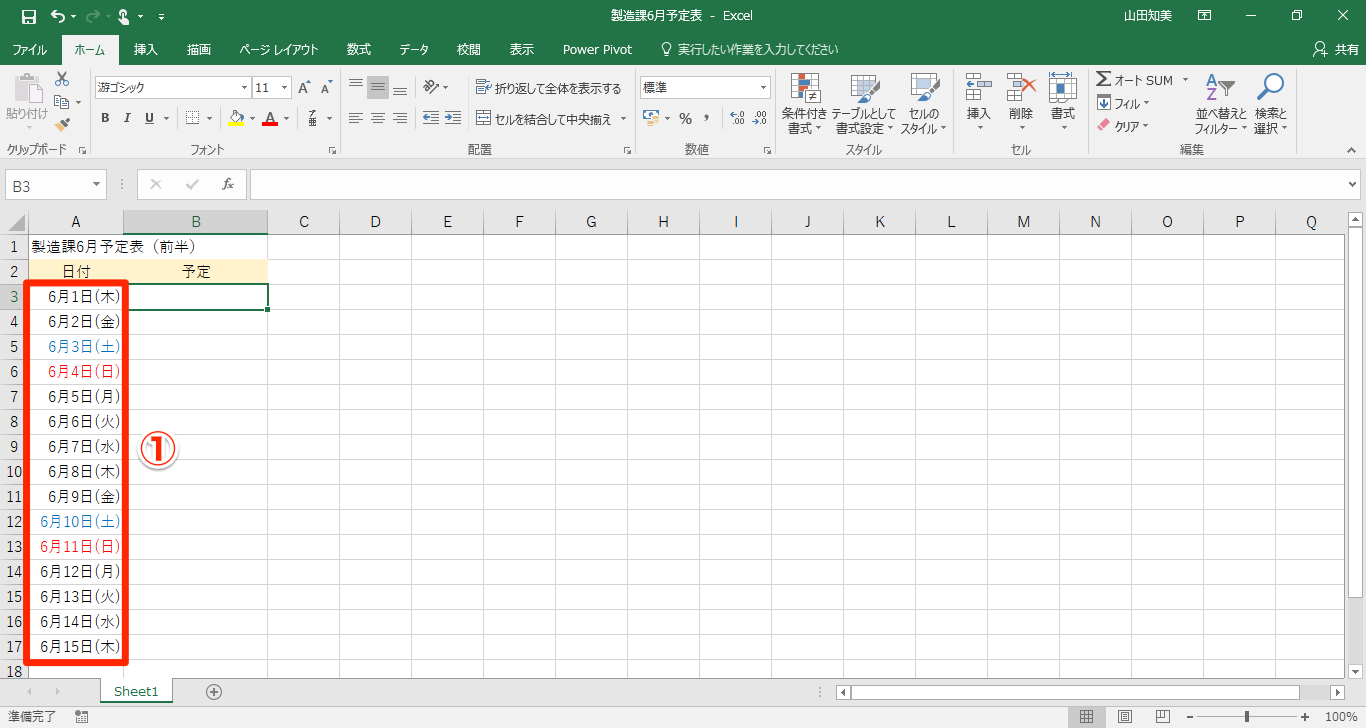
Task: Click the Format Painter brush icon
Action: pyautogui.click(x=62, y=125)
